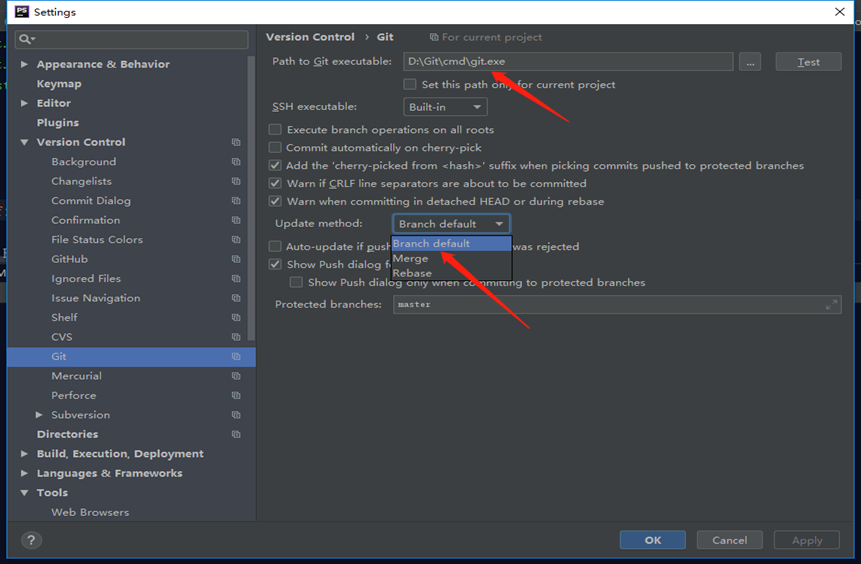Select Mercurial in the settings tree
Viewport: 861px width, 564px height.
click(x=76, y=376)
